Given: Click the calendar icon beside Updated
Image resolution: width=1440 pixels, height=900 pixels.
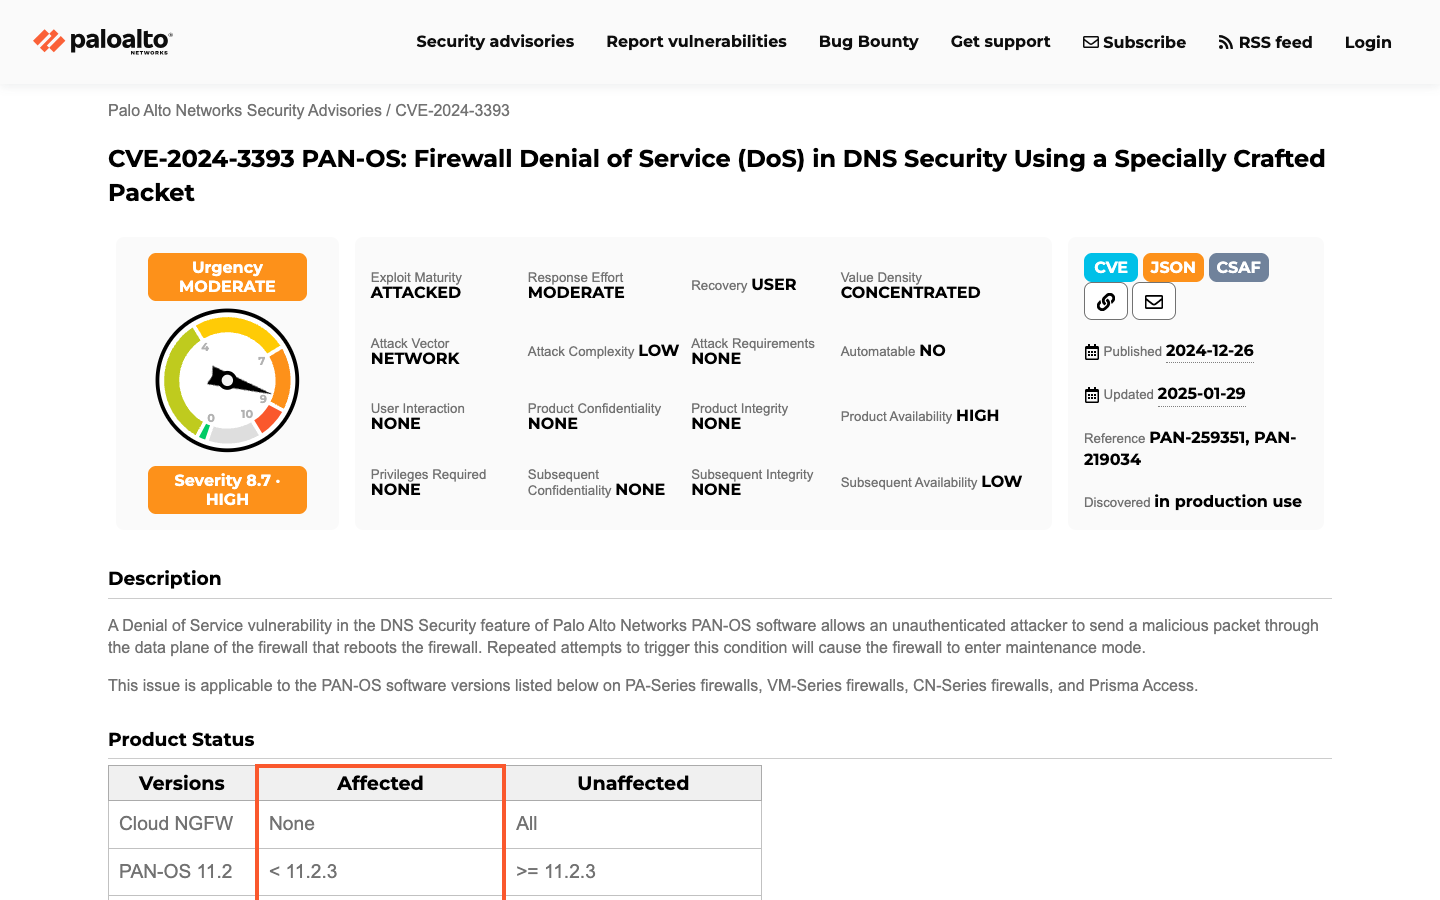Looking at the screenshot, I should click(1091, 394).
